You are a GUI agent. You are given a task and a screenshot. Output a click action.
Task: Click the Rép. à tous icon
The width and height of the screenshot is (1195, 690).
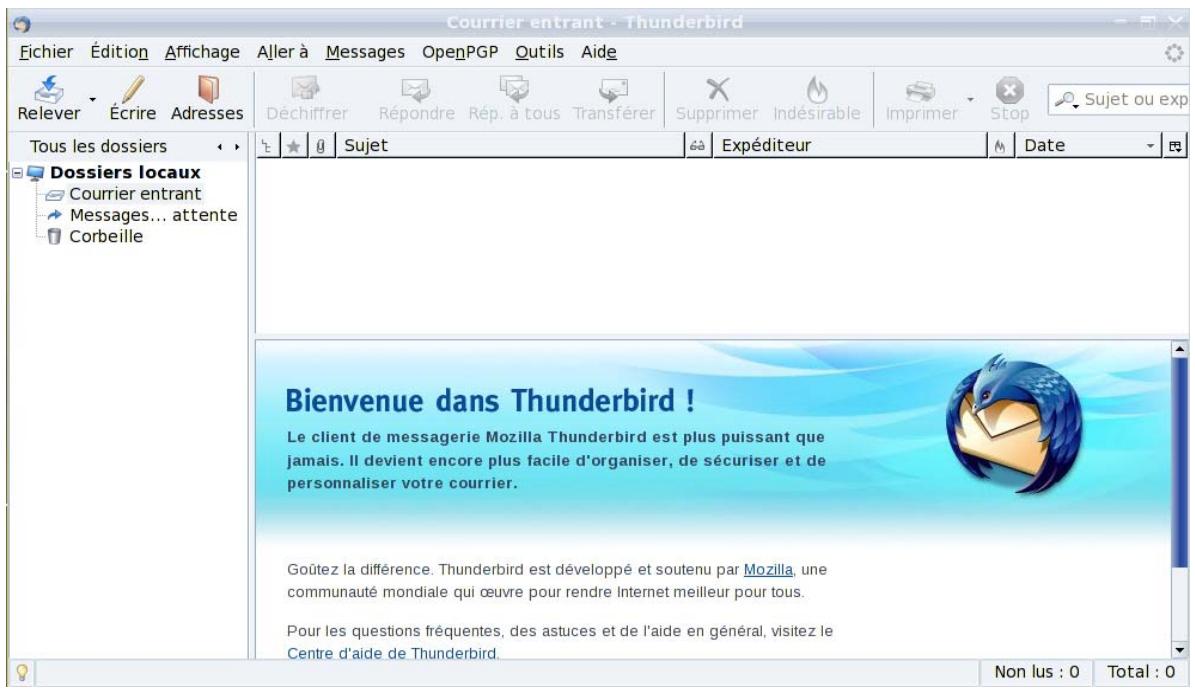coord(514,88)
